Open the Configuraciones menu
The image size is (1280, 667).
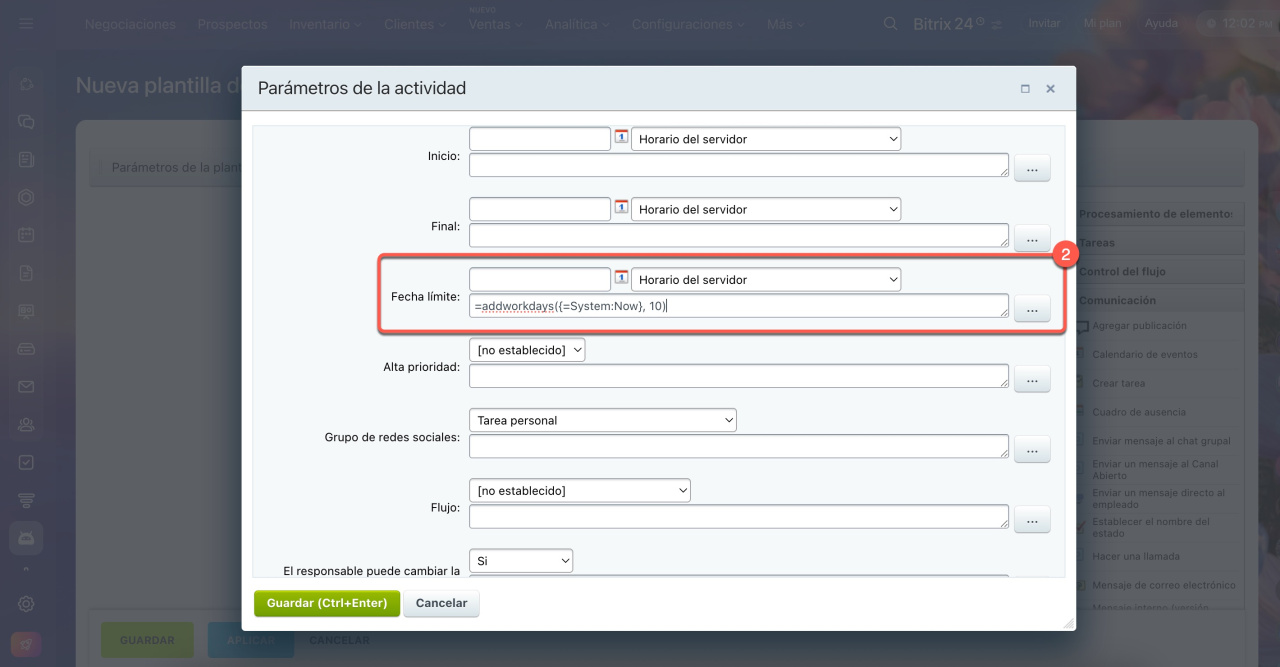click(x=687, y=24)
